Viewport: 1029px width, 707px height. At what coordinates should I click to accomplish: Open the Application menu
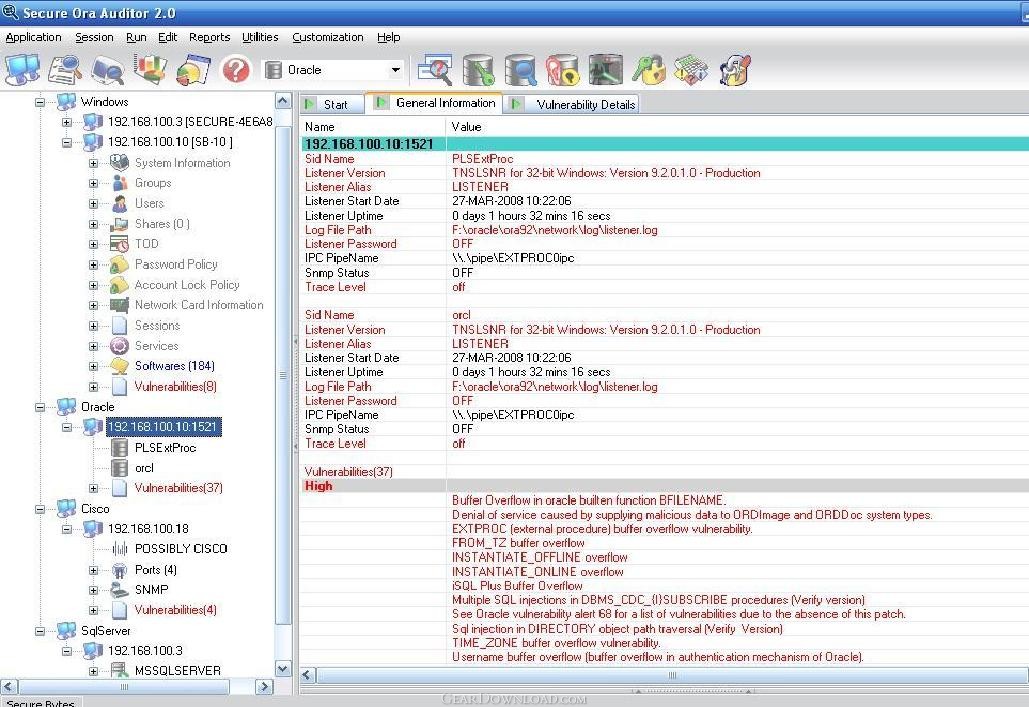tap(33, 37)
